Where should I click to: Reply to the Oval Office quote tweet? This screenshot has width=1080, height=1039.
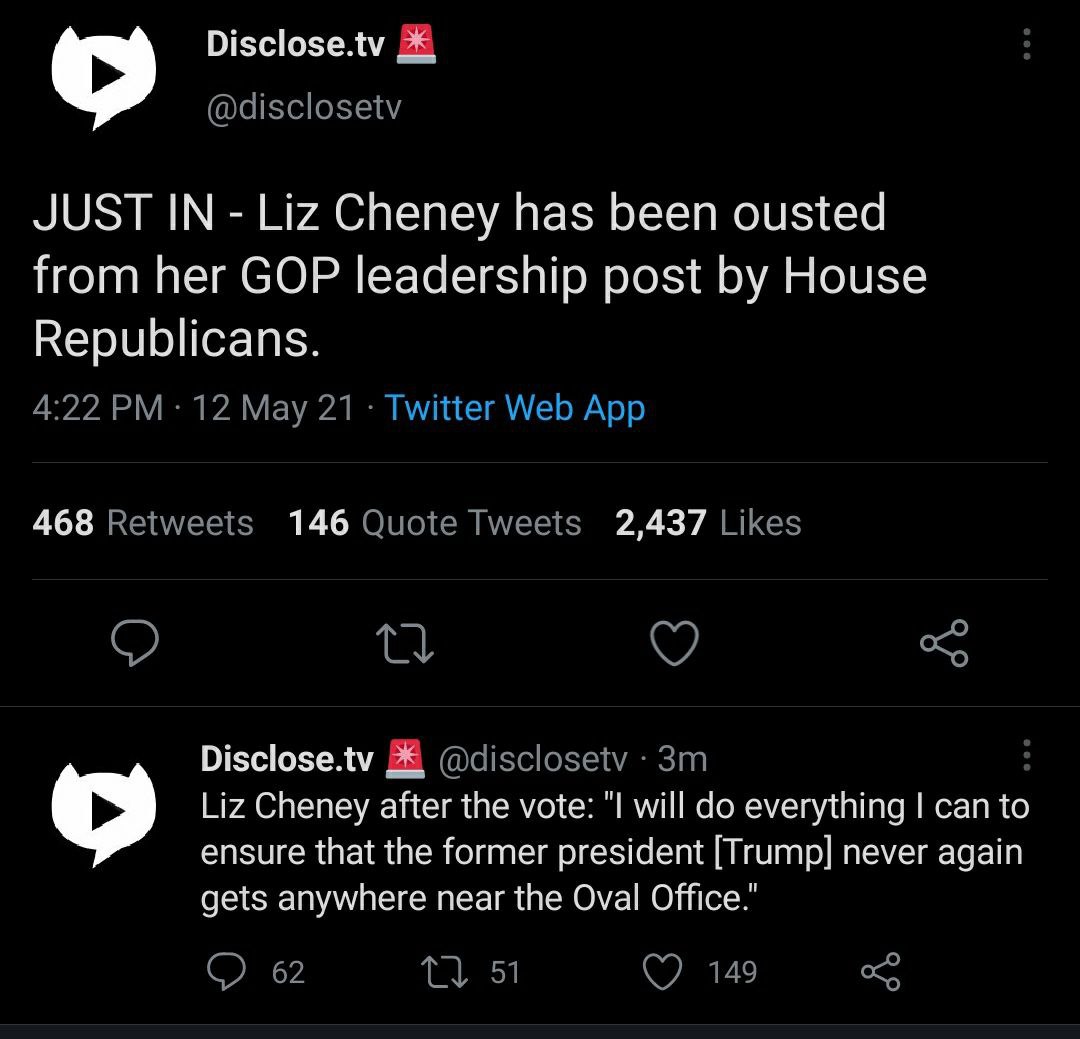click(x=227, y=971)
